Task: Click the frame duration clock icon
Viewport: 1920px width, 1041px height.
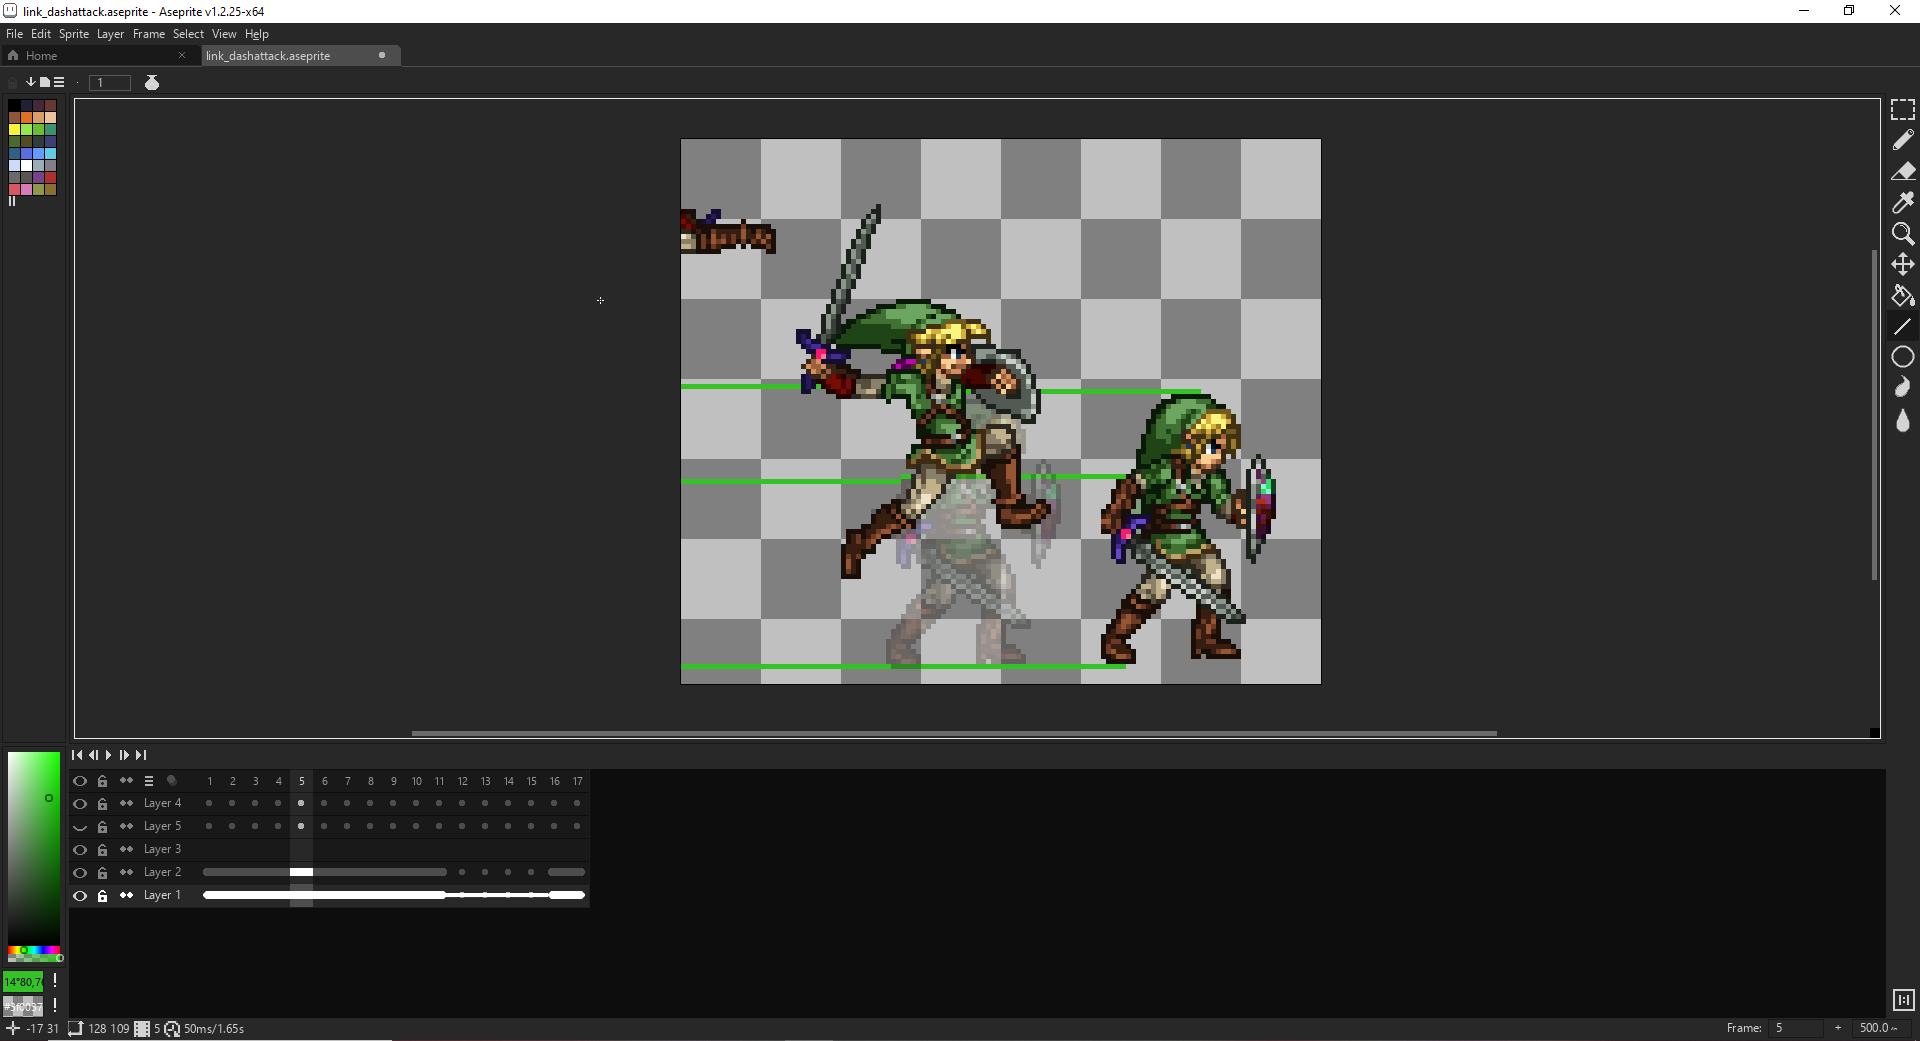Action: (x=172, y=1028)
